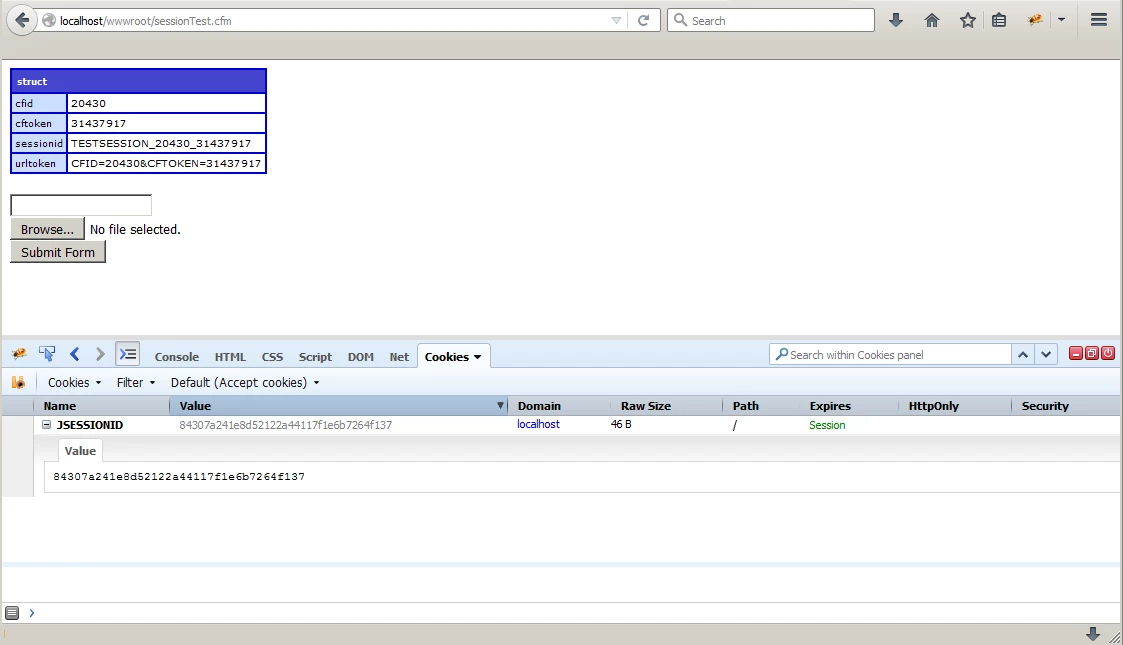Go to previous Firebug panel arrow
The height and width of the screenshot is (645, 1123).
click(x=74, y=354)
